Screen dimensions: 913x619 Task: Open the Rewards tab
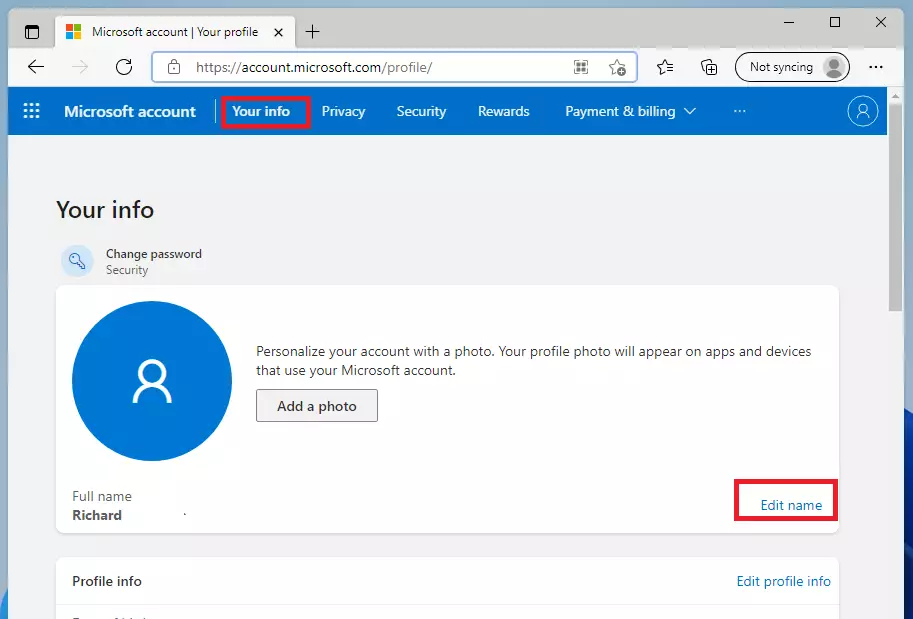click(x=504, y=111)
